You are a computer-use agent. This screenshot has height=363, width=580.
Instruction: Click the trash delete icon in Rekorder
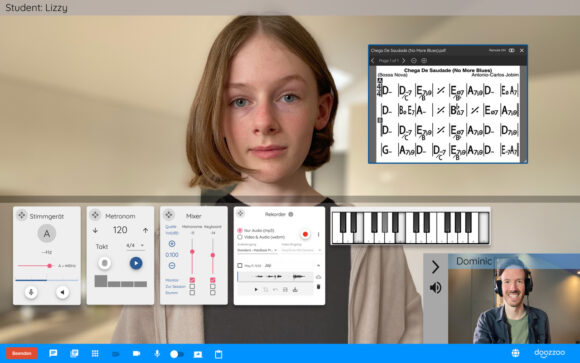318,287
